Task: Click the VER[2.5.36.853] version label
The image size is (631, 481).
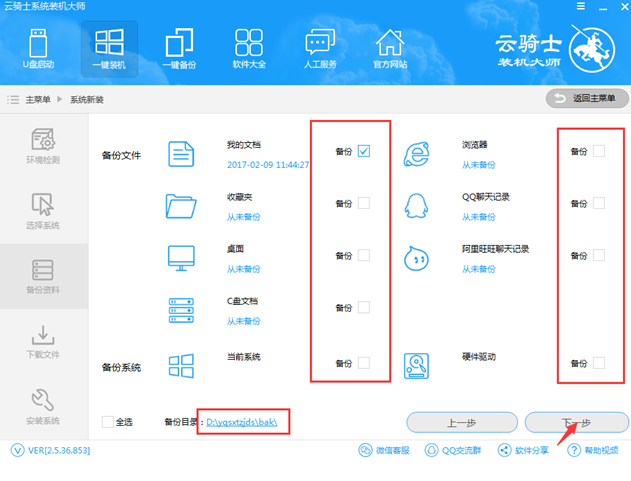Action: pos(59,450)
